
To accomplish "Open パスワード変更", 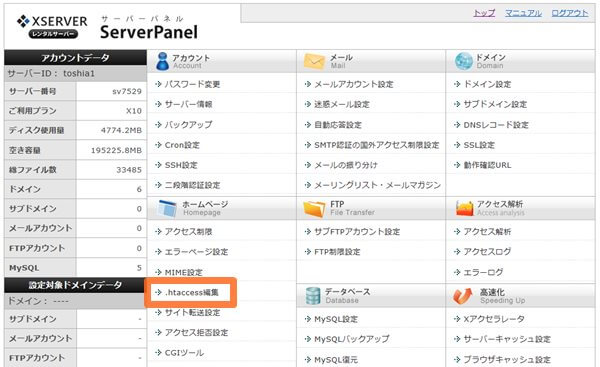I will tap(192, 84).
